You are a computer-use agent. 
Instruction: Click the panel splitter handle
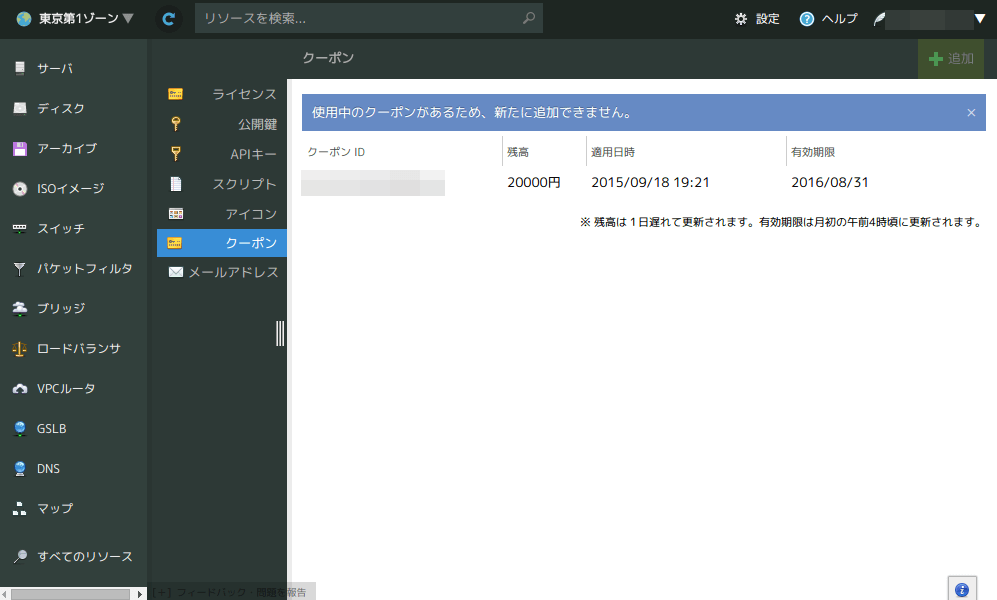[x=280, y=333]
